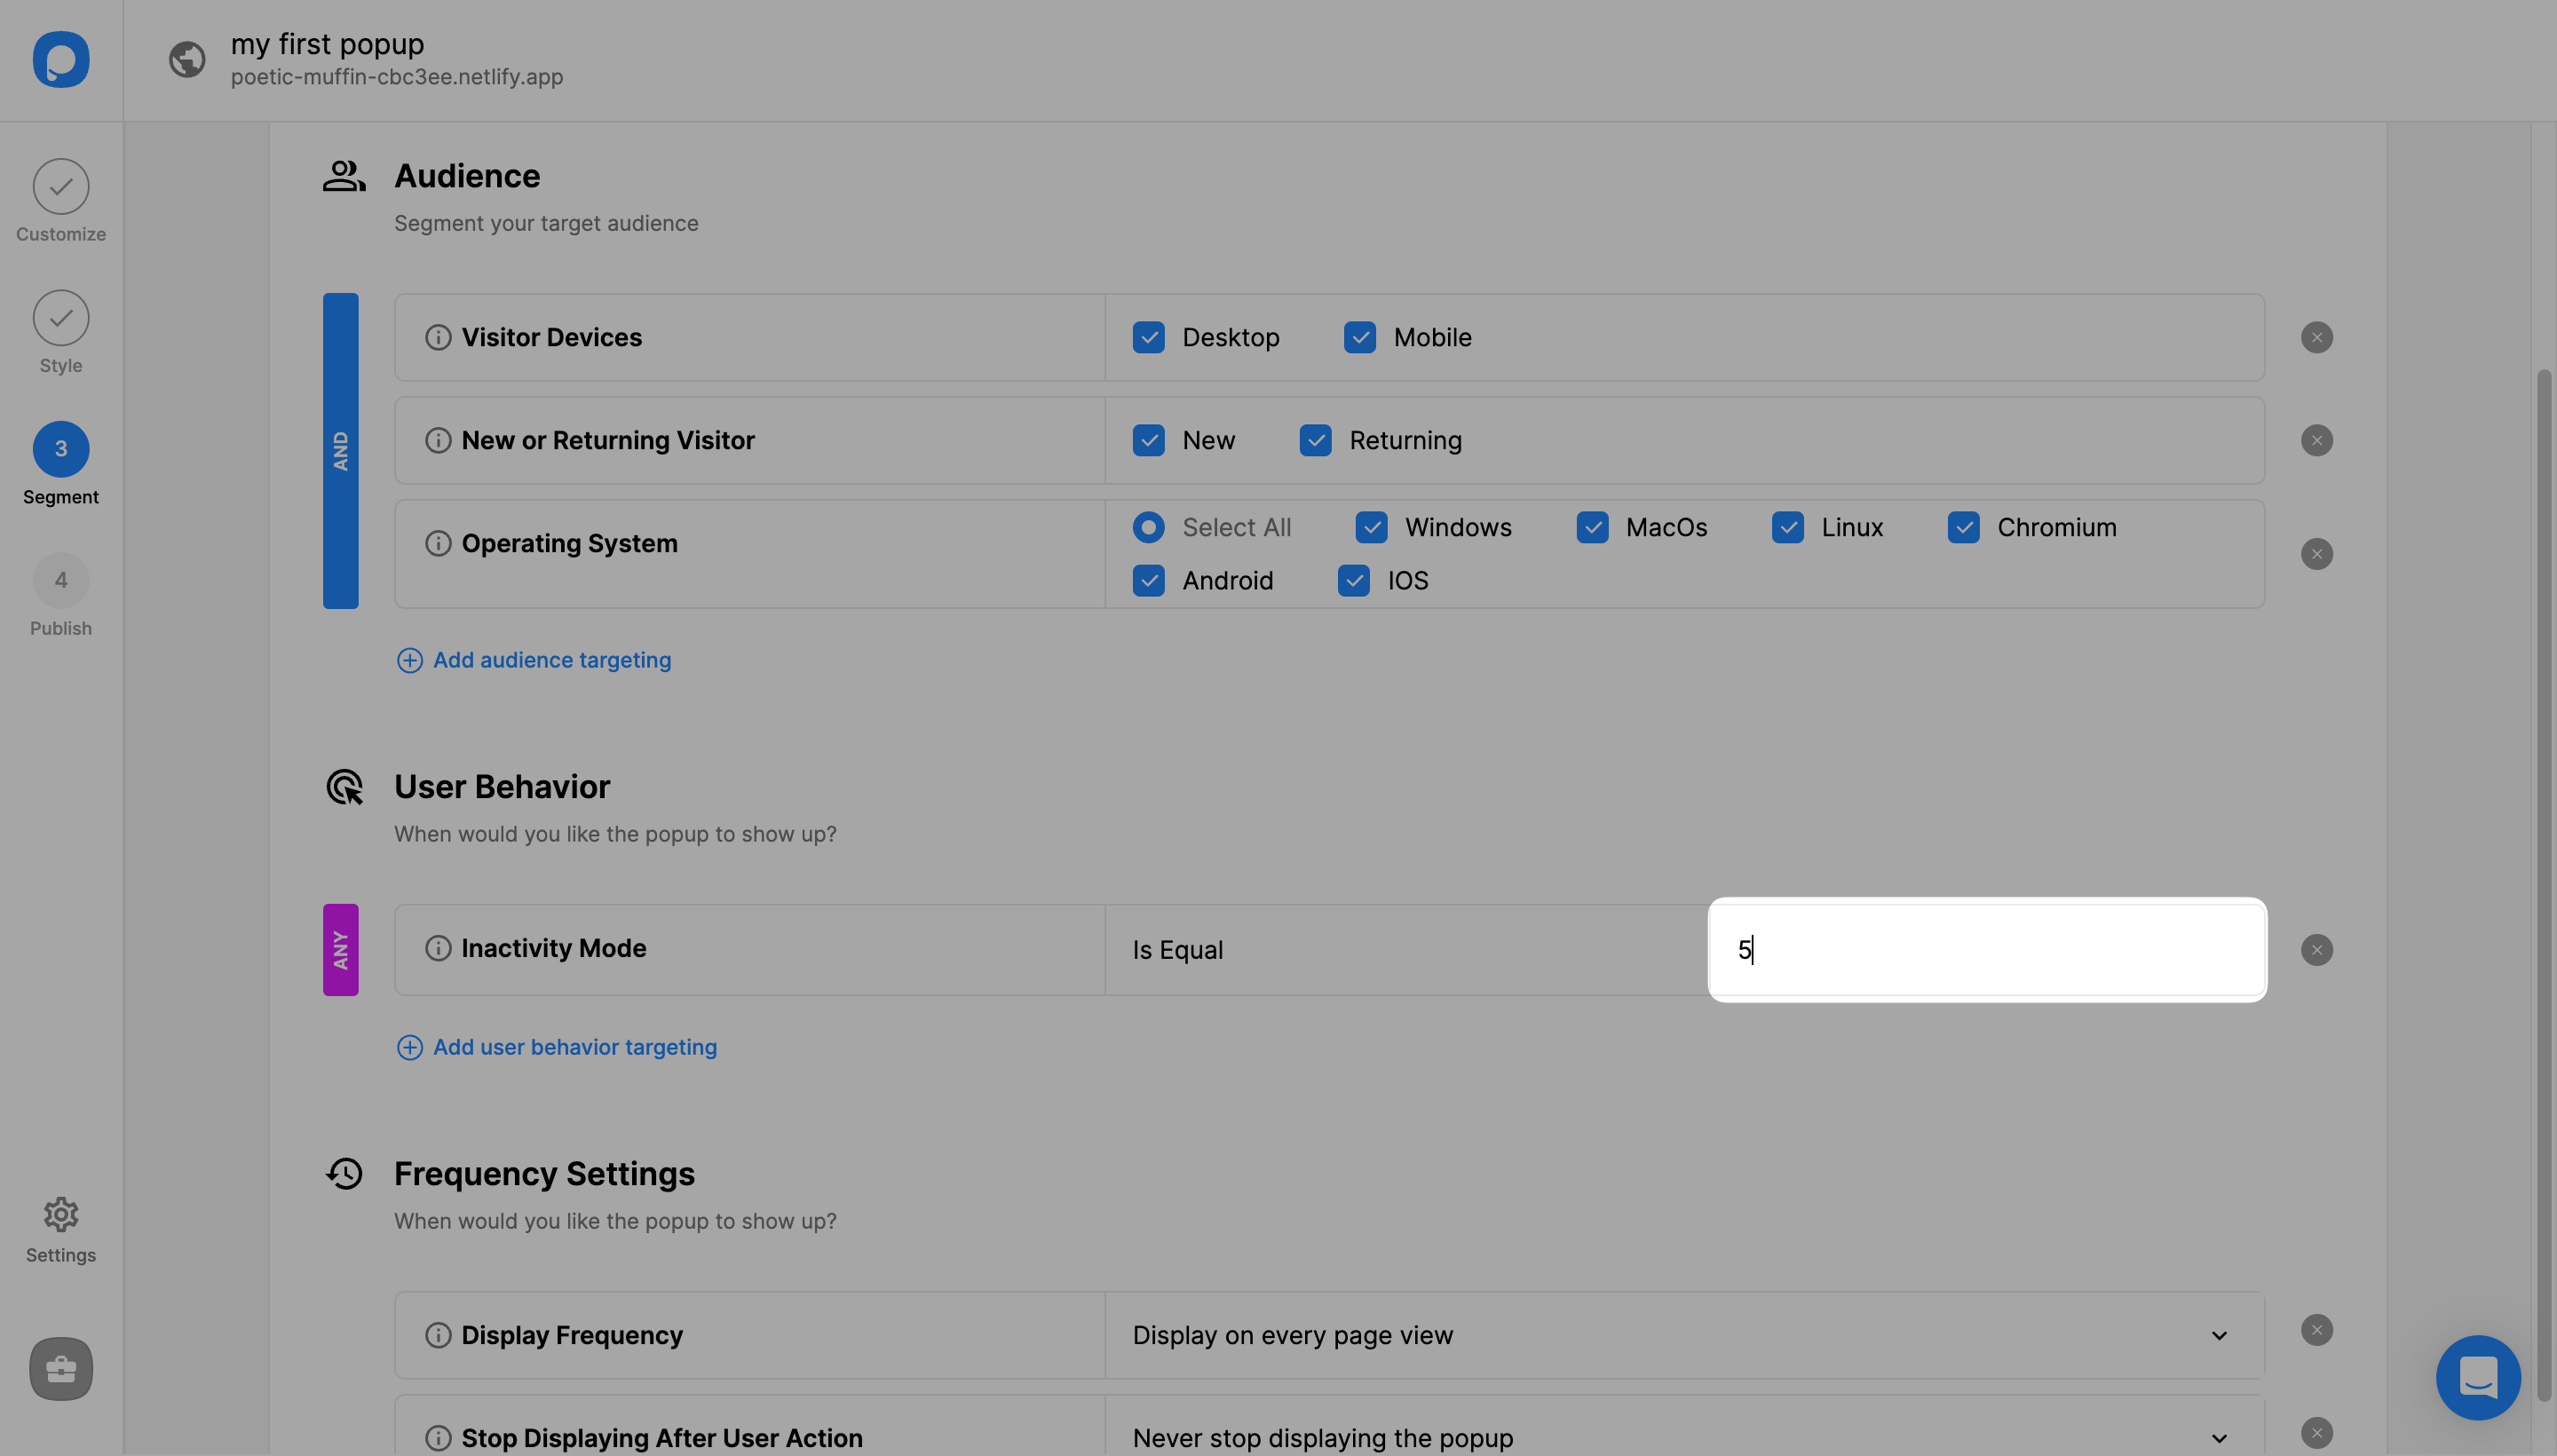Open the Publish step icon
Image resolution: width=2557 pixels, height=1456 pixels.
coord(60,580)
